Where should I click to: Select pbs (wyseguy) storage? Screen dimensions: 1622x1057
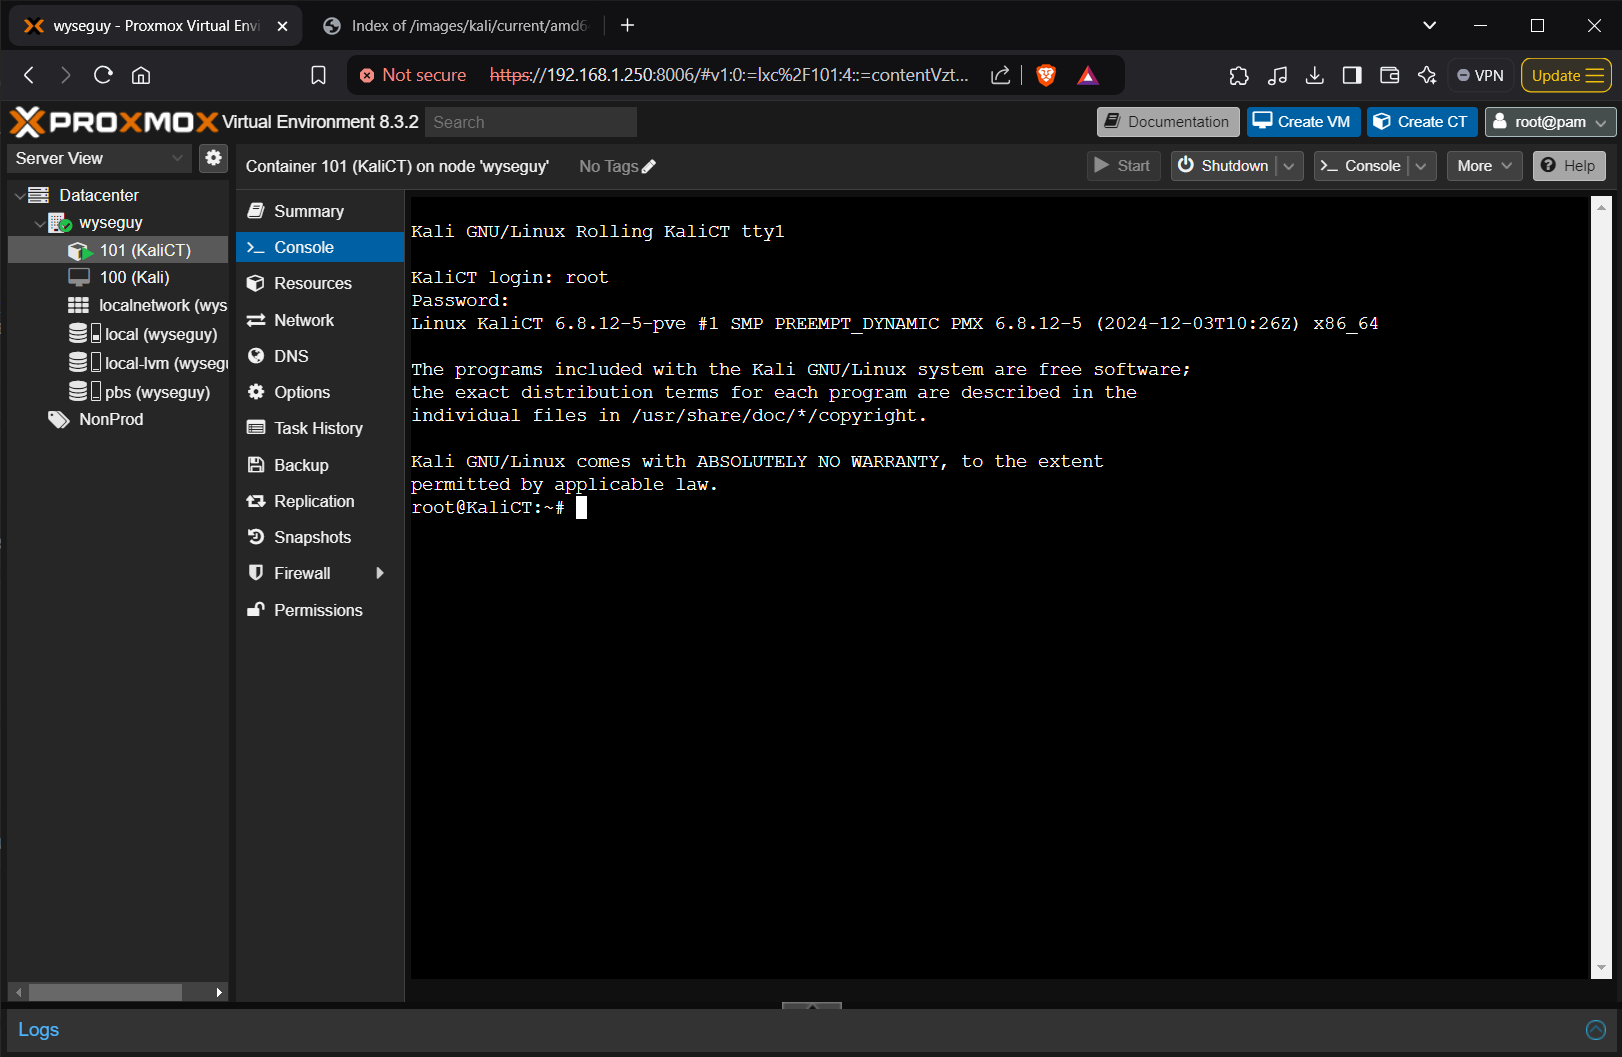point(118,392)
